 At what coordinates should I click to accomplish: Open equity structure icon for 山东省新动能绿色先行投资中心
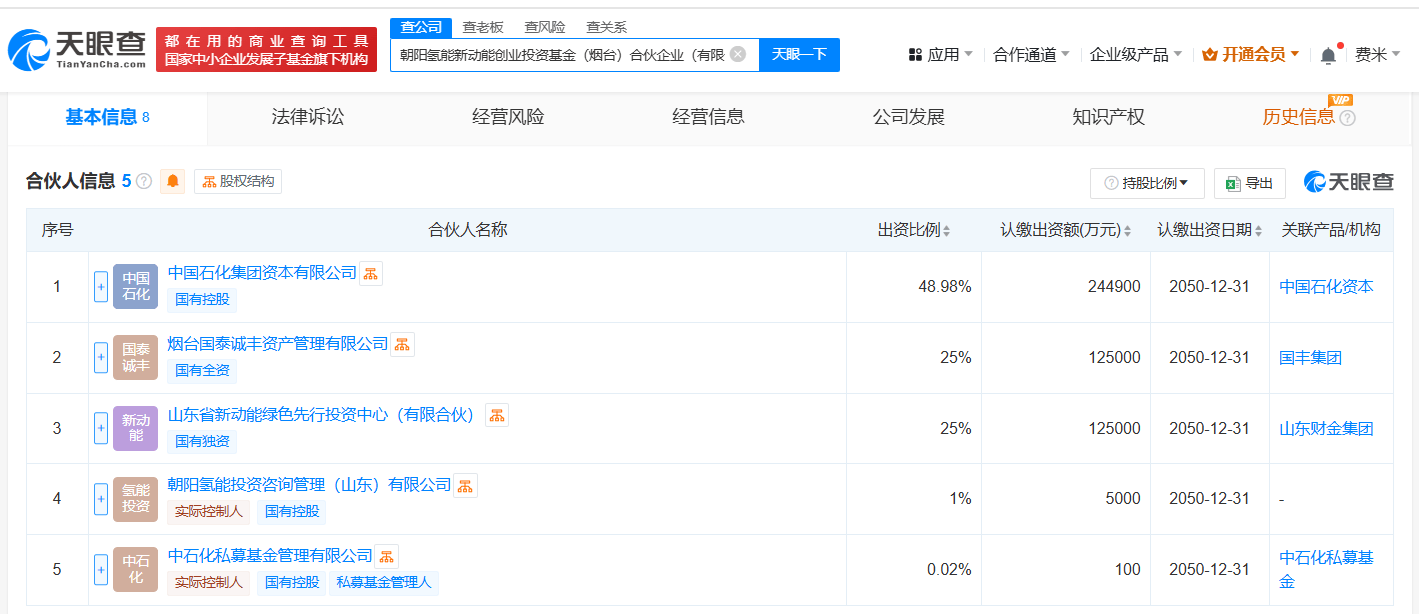click(x=497, y=415)
